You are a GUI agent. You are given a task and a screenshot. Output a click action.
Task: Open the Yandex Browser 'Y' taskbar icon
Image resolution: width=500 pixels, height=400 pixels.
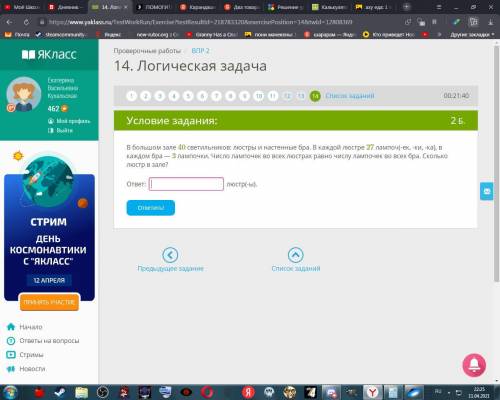pyautogui.click(x=373, y=393)
